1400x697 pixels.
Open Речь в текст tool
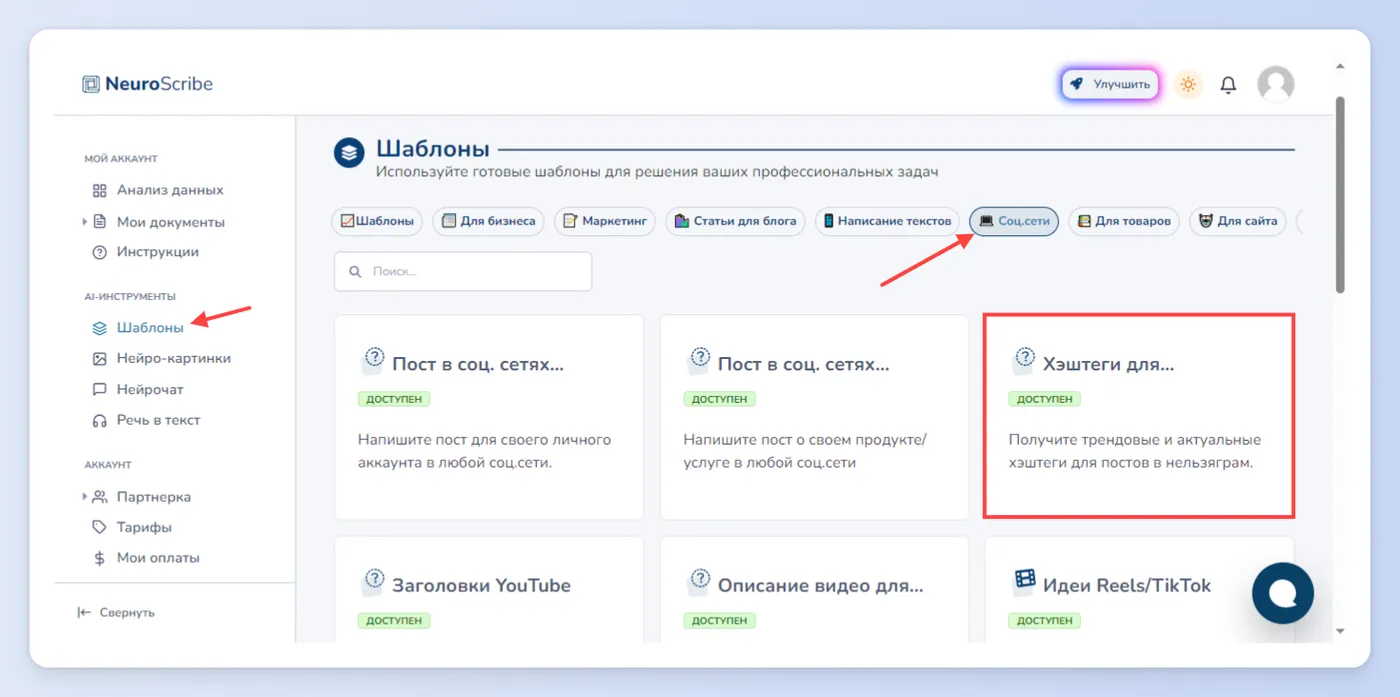pos(147,420)
